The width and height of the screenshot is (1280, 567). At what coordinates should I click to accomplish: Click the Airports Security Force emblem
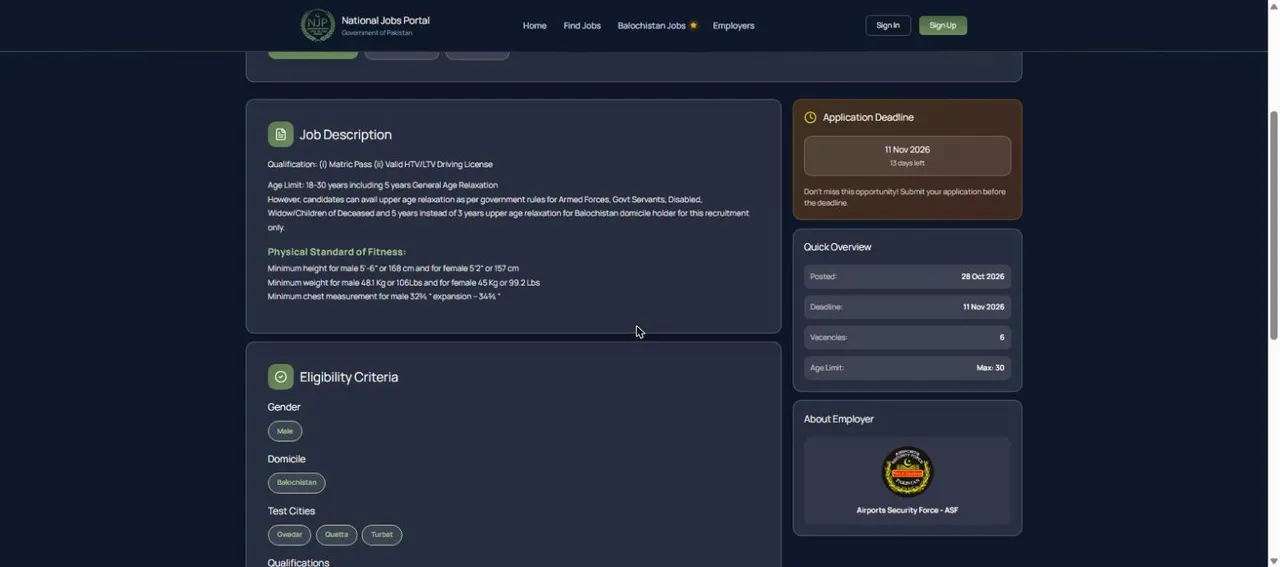(907, 472)
